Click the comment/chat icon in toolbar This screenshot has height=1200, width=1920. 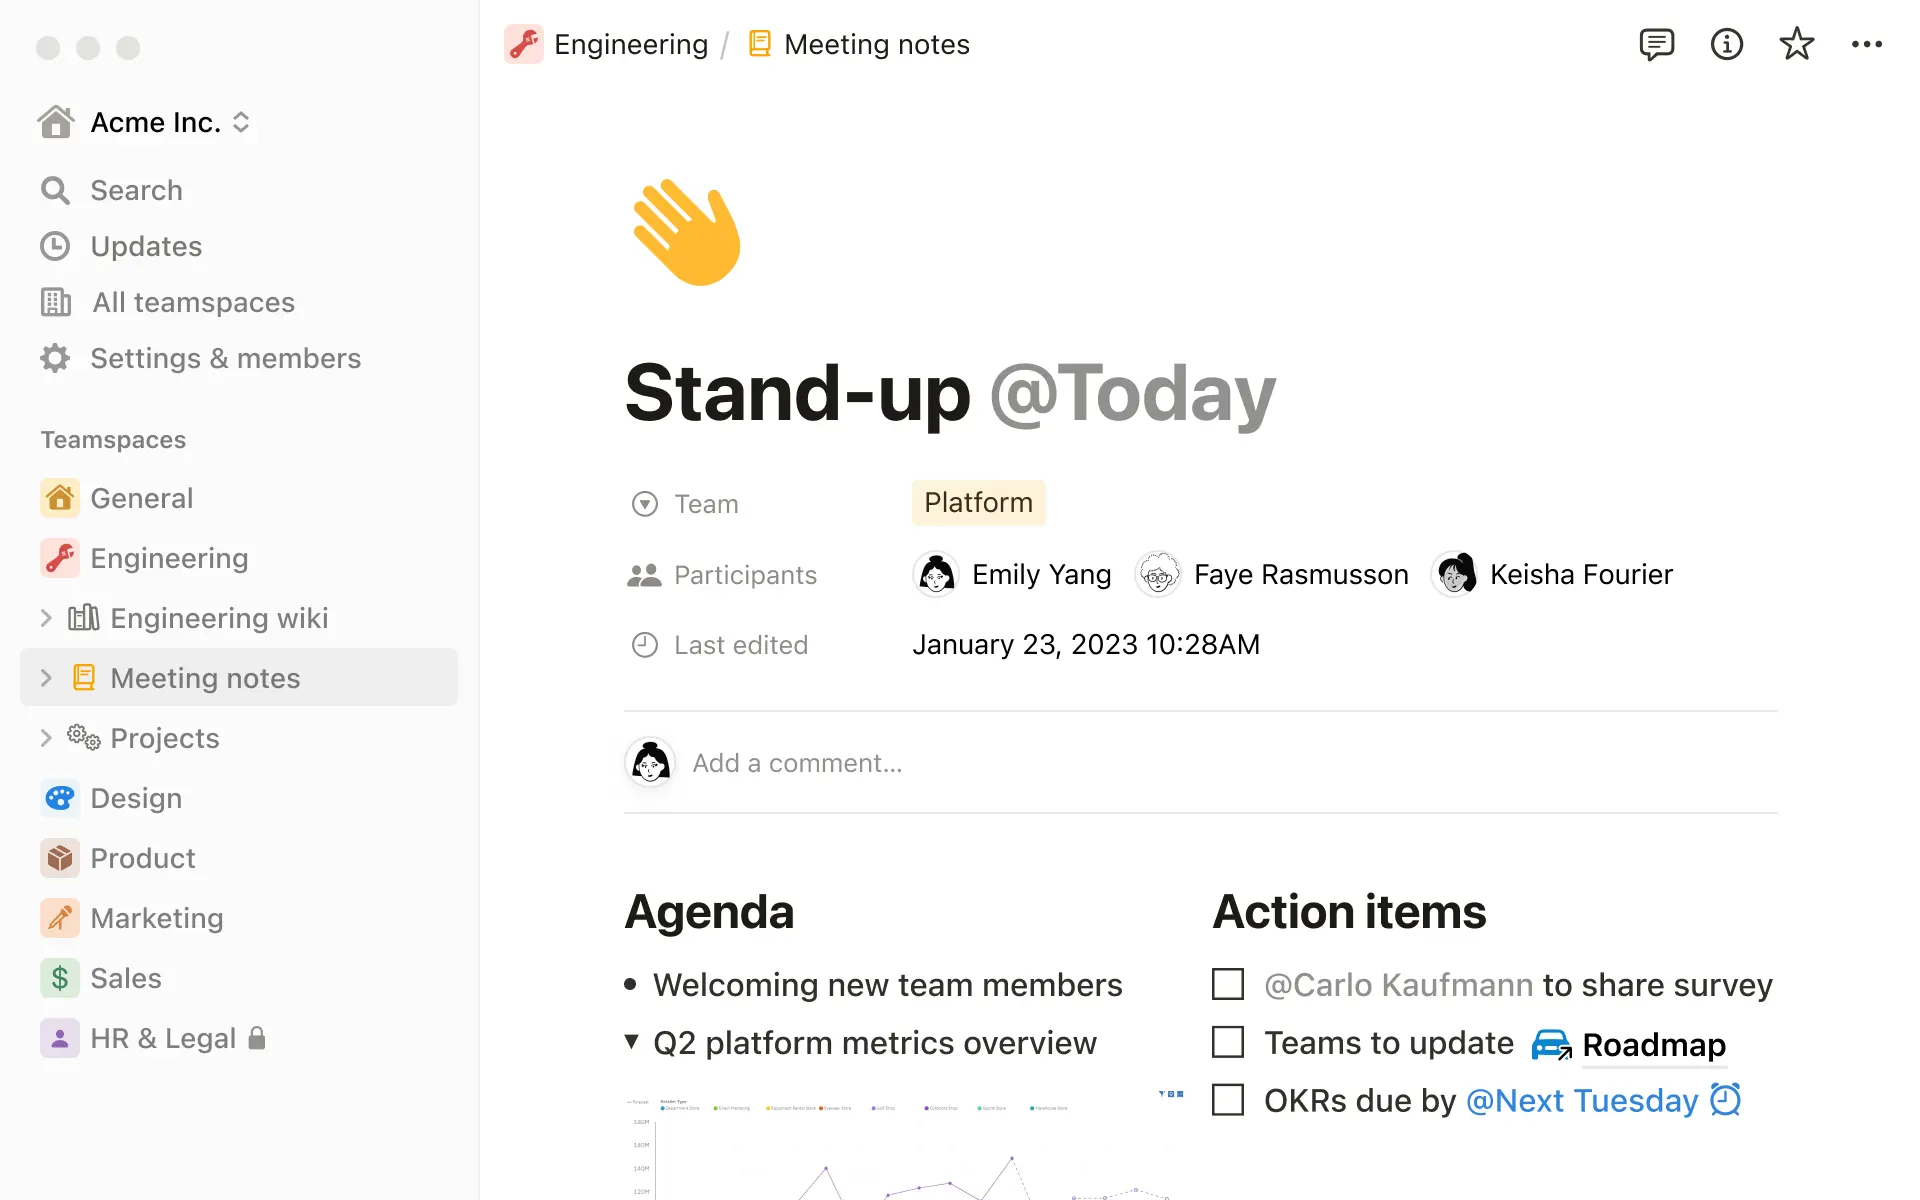point(1655,44)
